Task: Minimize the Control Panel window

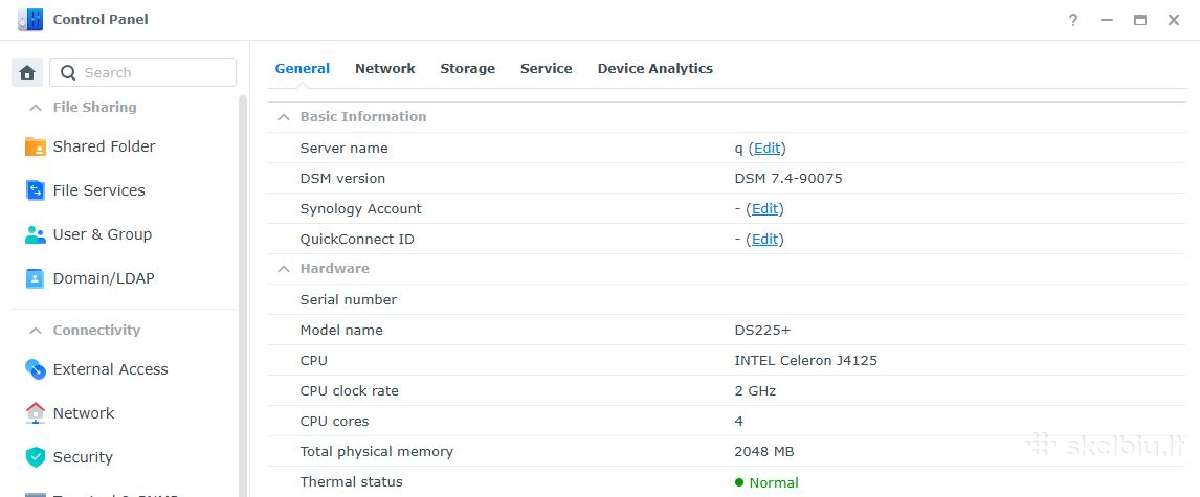Action: coord(1106,20)
